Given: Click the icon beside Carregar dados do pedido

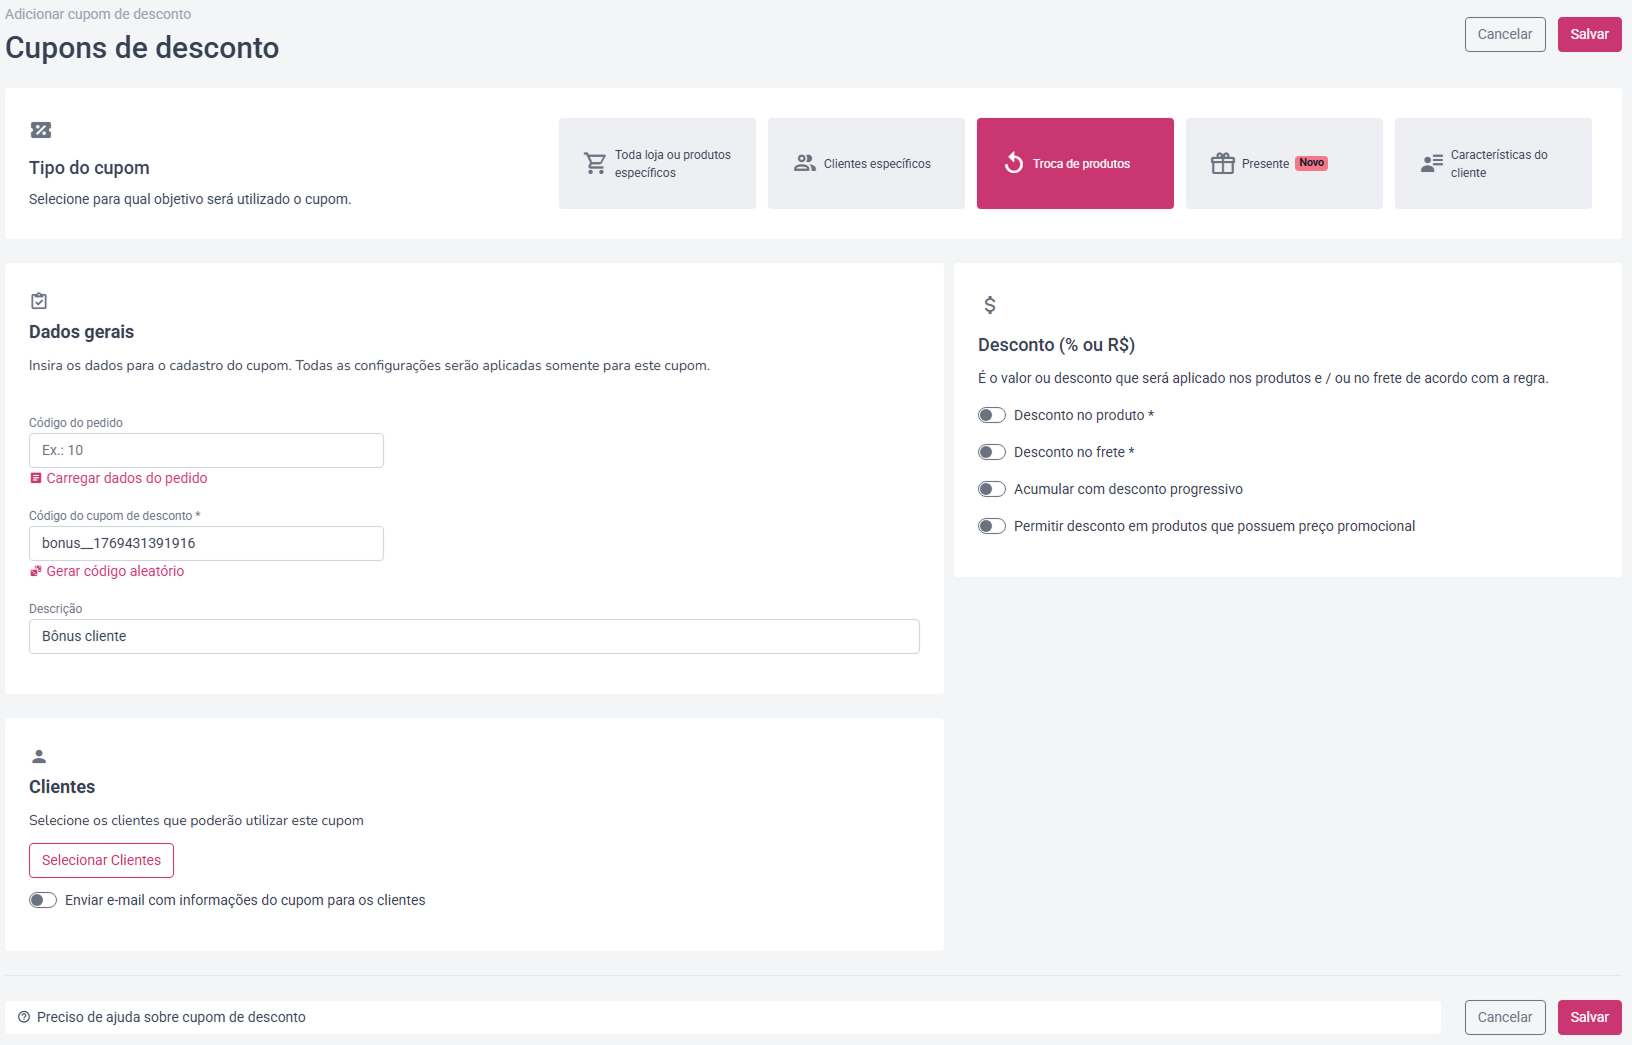Looking at the screenshot, I should coord(36,478).
